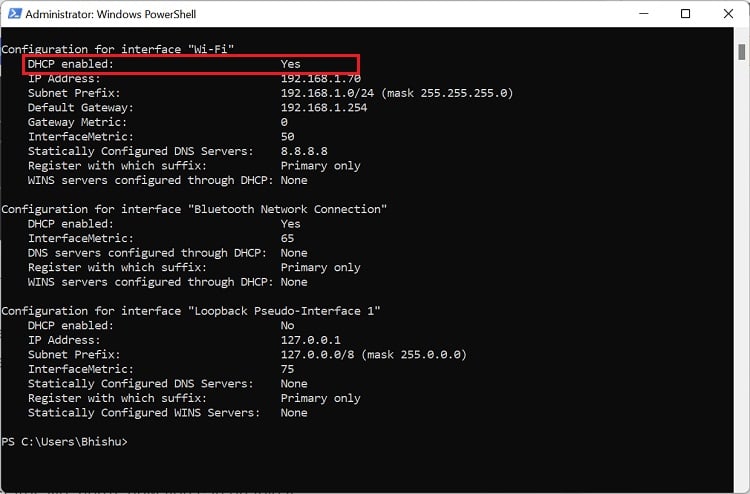750x494 pixels.
Task: Click the PS C:\Users\Bhishu> prompt
Action: [65, 441]
